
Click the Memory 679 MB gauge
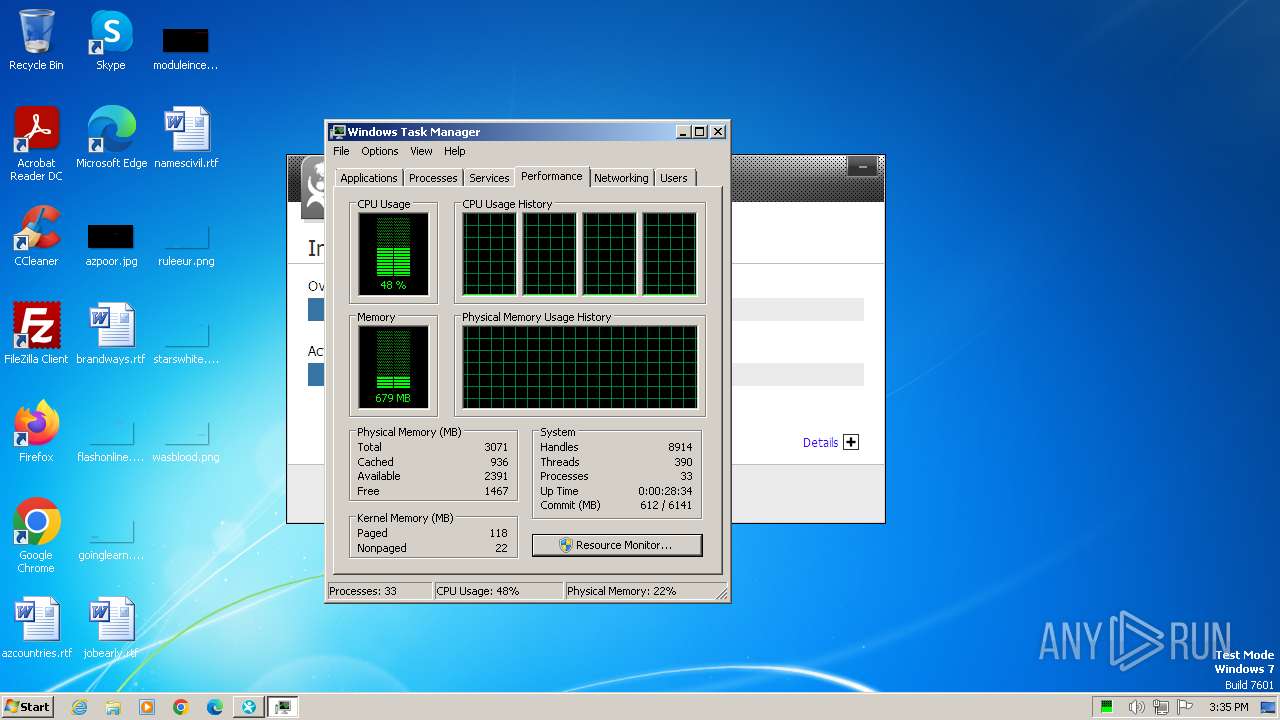[x=393, y=367]
